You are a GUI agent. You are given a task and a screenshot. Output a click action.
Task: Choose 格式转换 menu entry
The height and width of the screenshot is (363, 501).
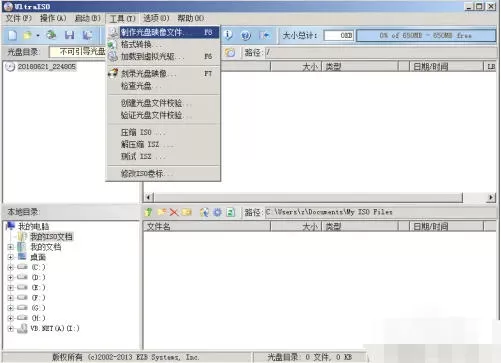[163, 44]
